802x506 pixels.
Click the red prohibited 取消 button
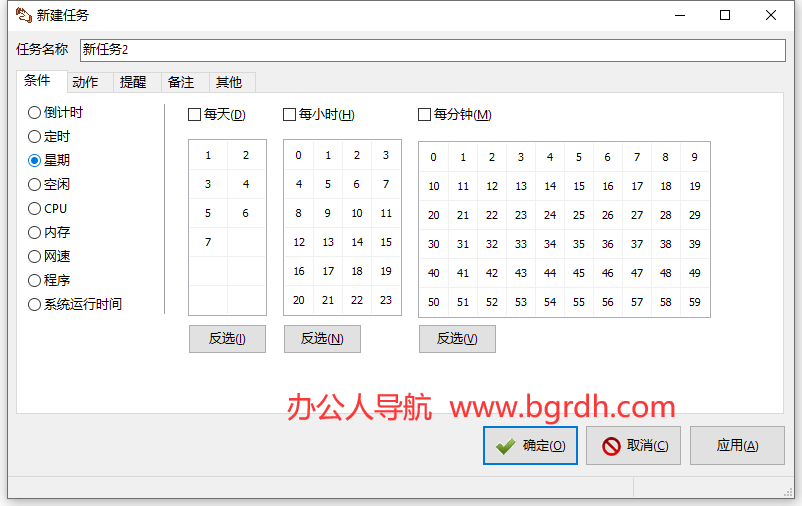pos(634,446)
